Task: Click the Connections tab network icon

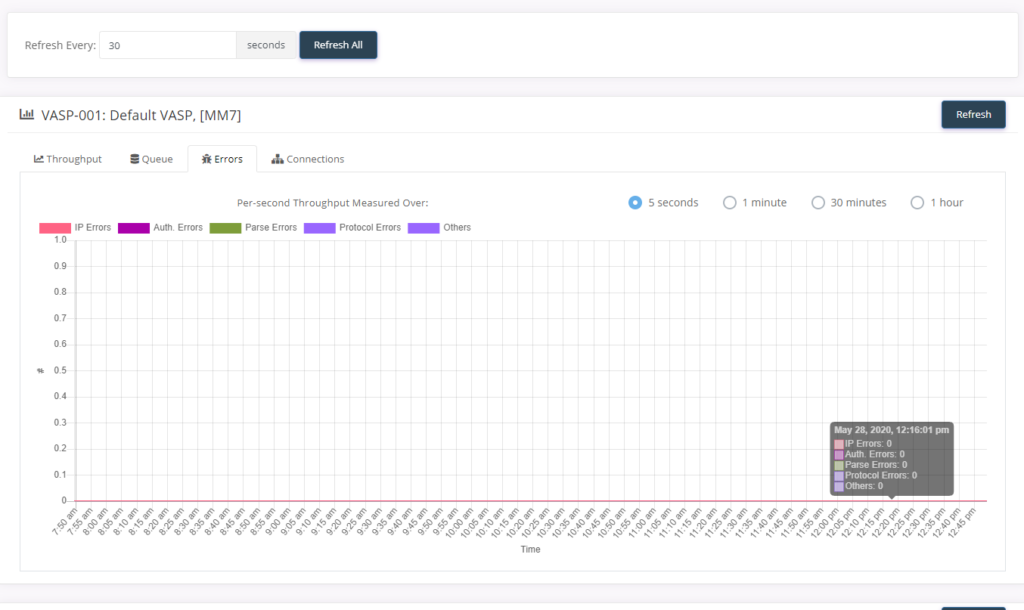Action: [x=278, y=159]
